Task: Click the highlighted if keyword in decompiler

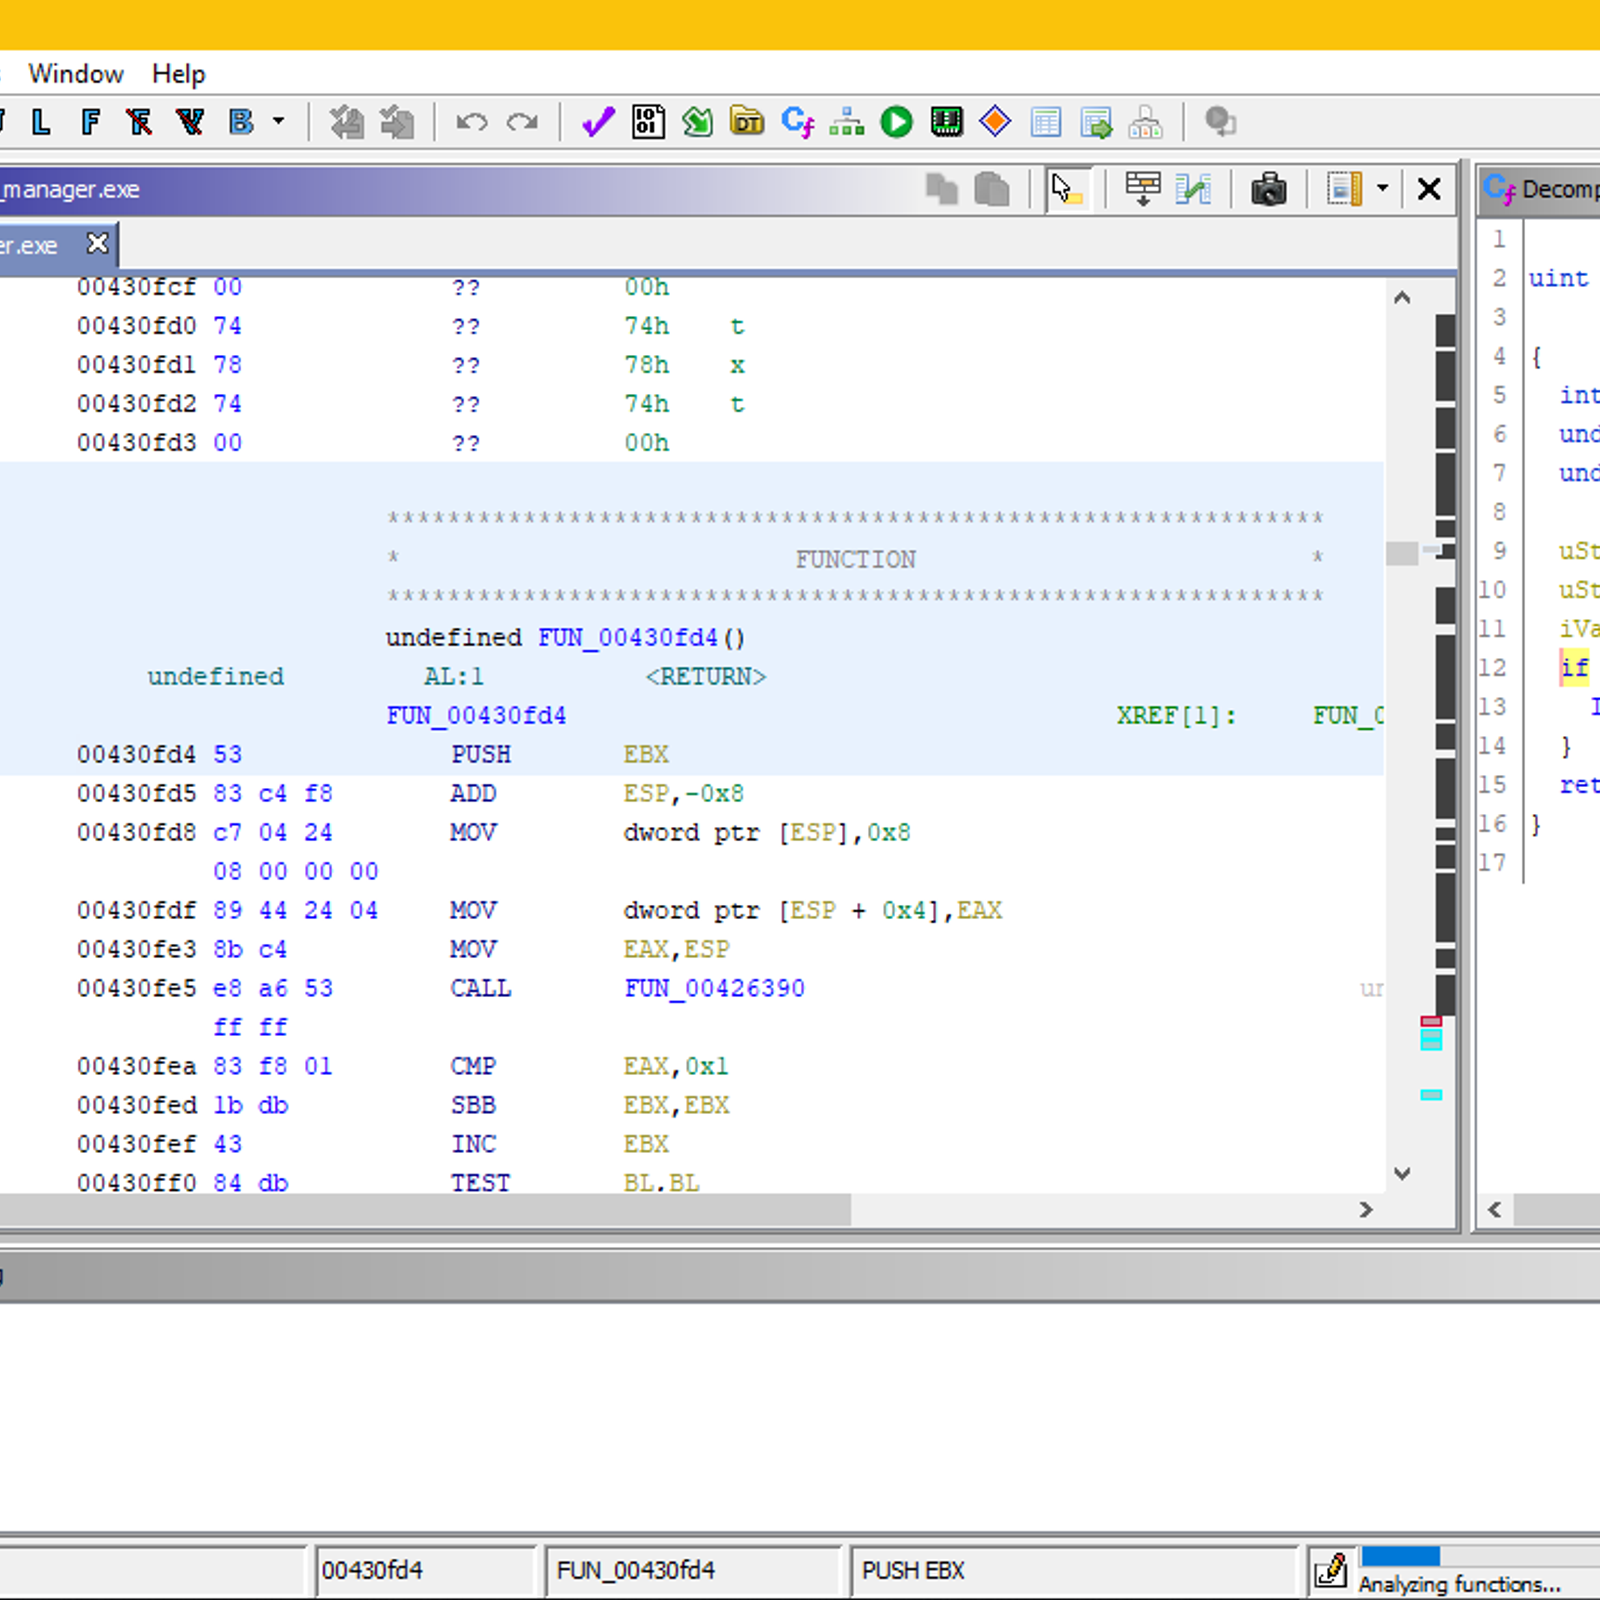Action: [x=1574, y=668]
